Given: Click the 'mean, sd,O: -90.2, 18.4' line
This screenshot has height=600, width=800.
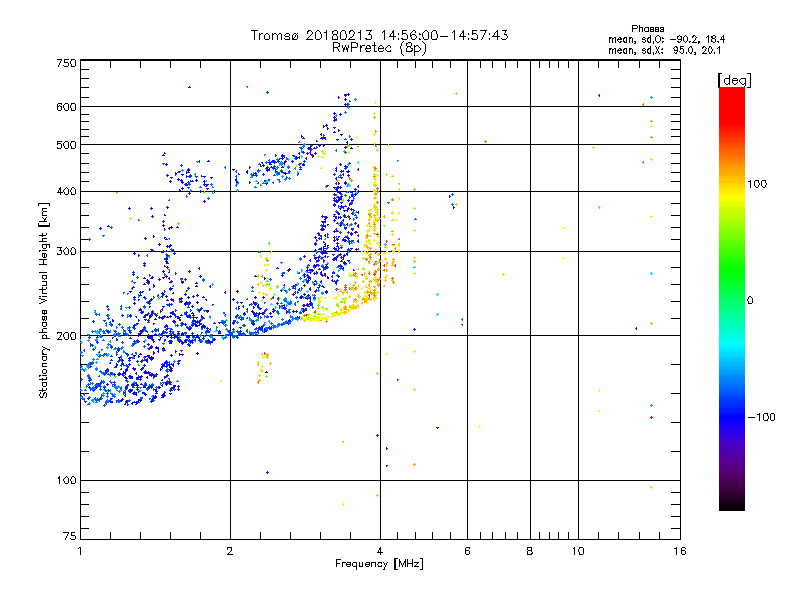Looking at the screenshot, I should [x=666, y=40].
